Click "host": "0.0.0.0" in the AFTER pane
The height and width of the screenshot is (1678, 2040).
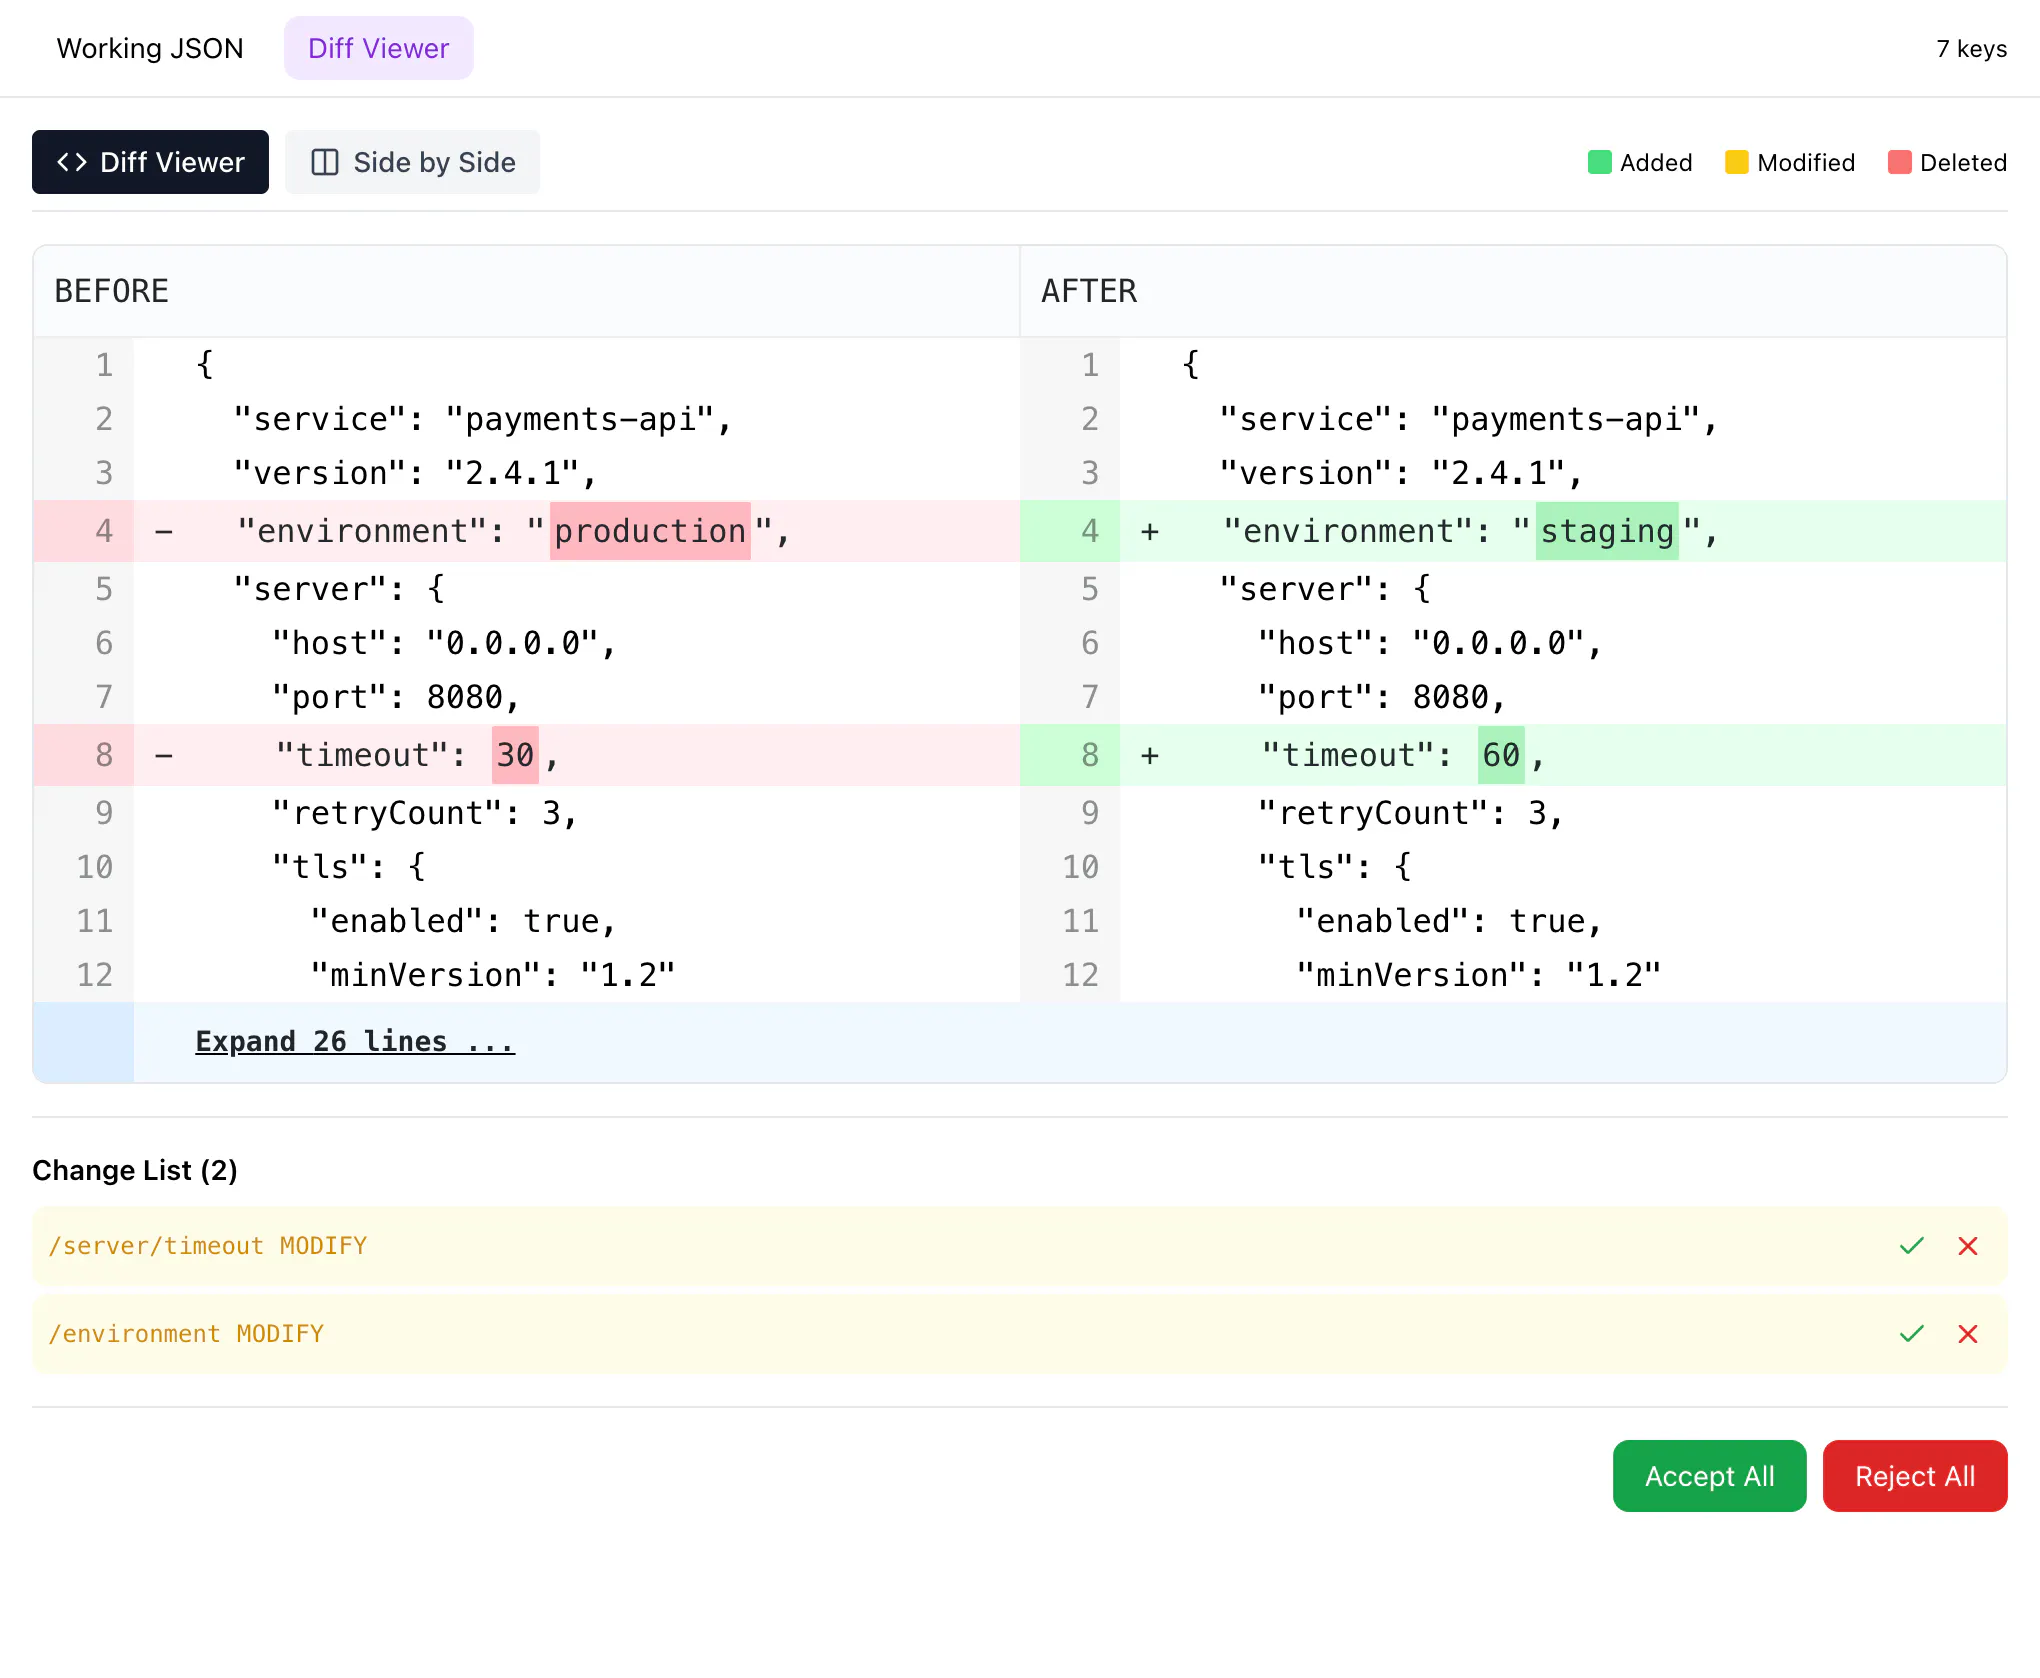(x=1429, y=643)
